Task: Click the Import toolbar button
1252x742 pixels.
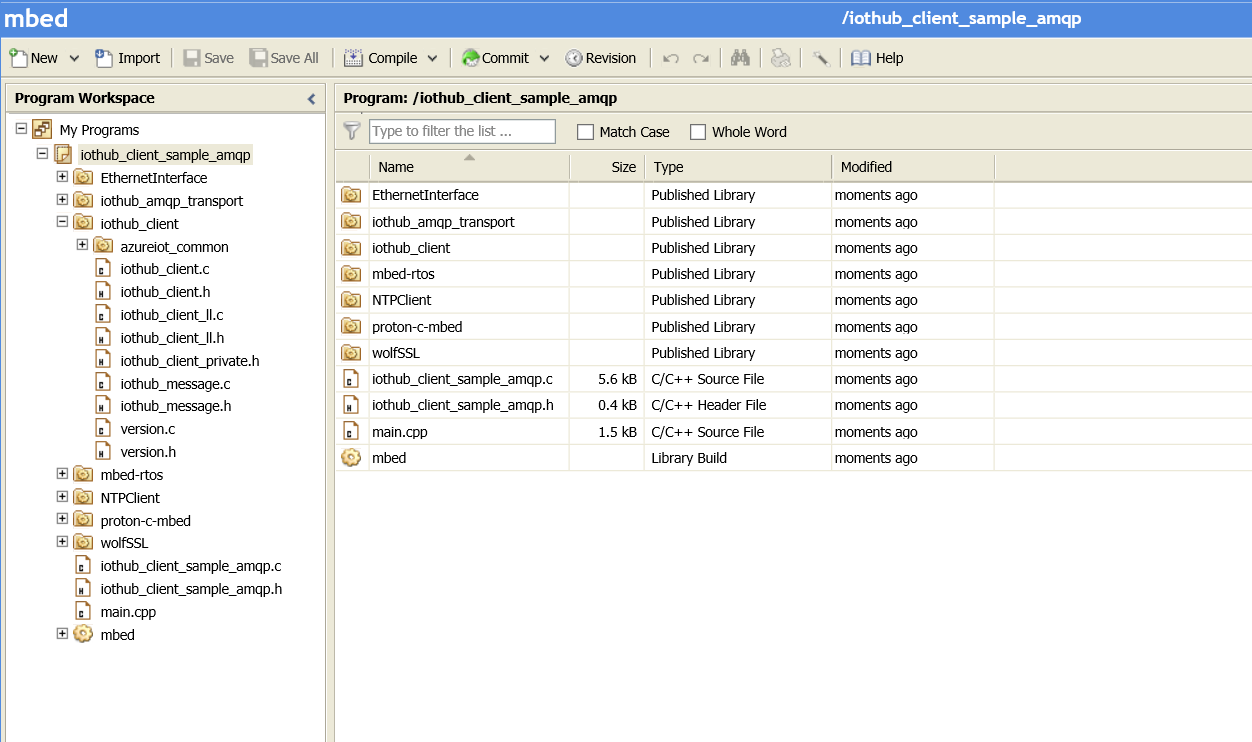Action: 128,58
